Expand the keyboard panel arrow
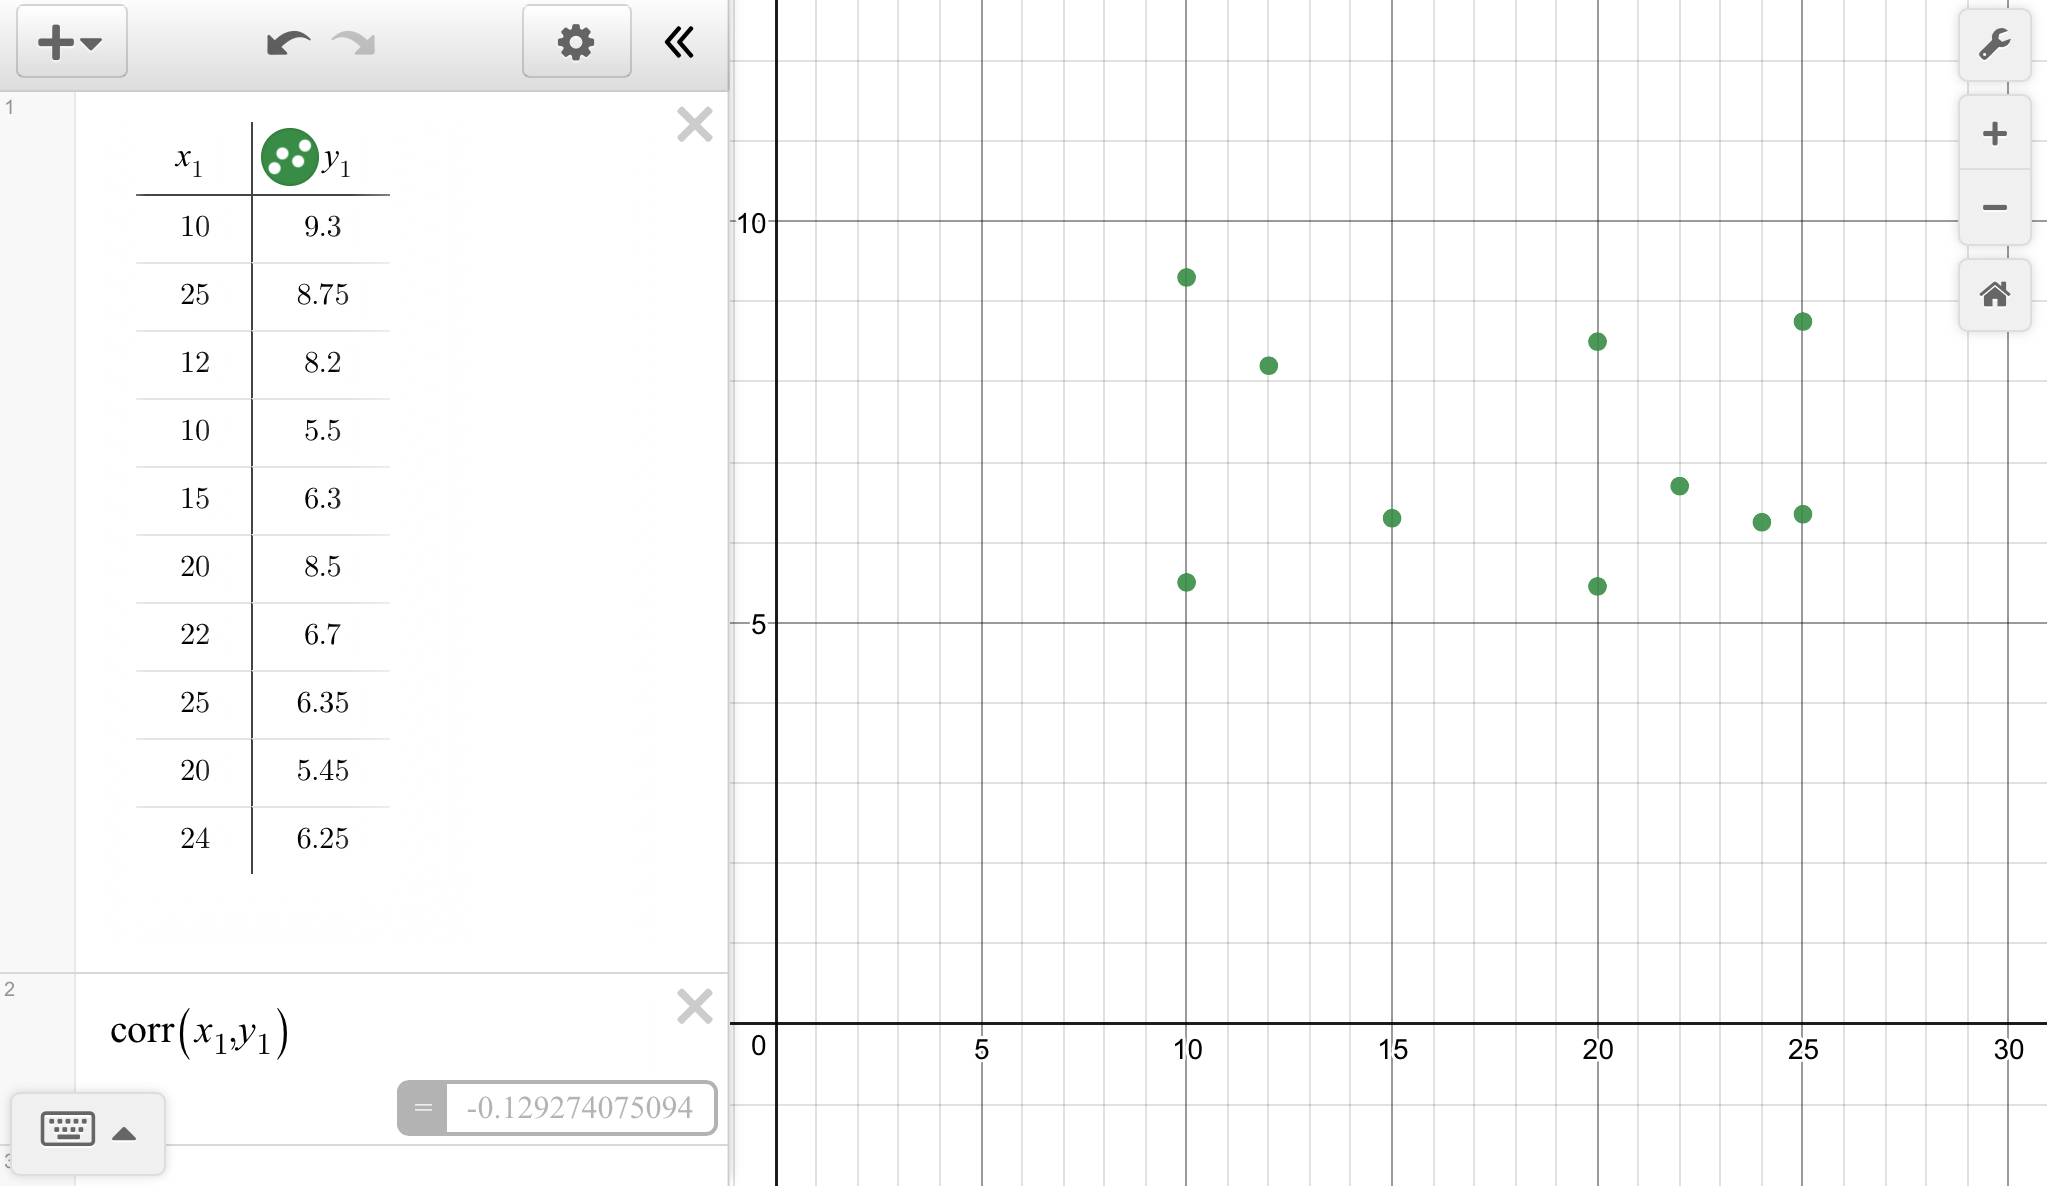 coord(124,1133)
